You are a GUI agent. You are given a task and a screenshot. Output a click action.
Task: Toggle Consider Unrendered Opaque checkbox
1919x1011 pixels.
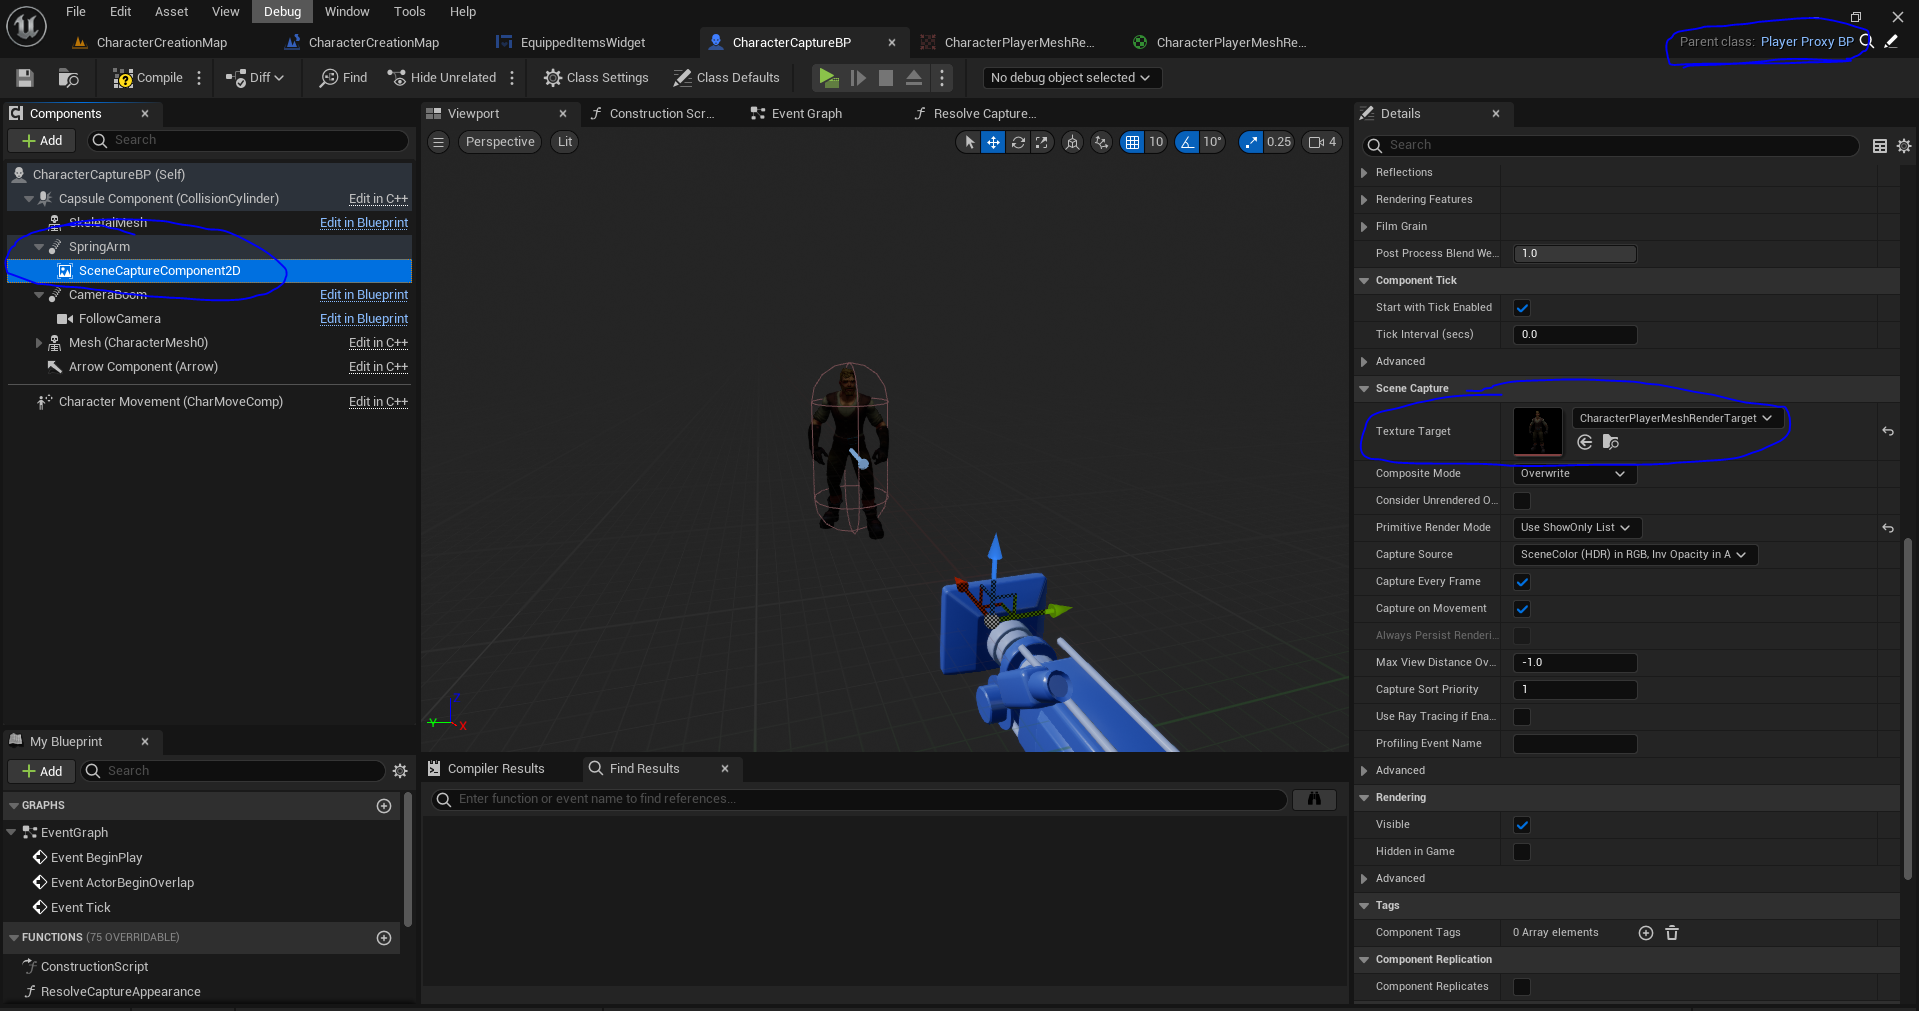[1522, 501]
